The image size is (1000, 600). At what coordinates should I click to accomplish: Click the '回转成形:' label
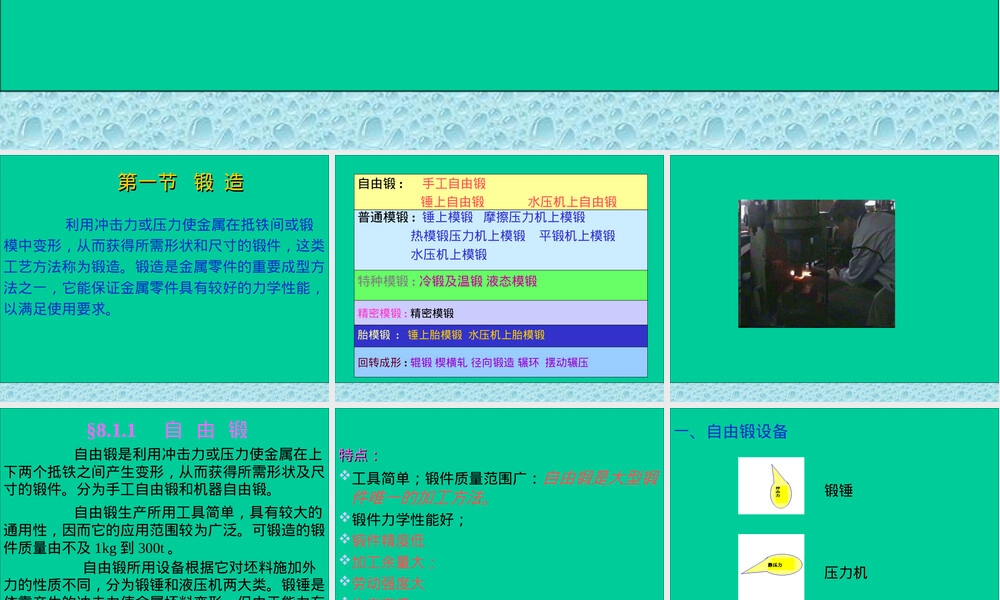(x=382, y=362)
